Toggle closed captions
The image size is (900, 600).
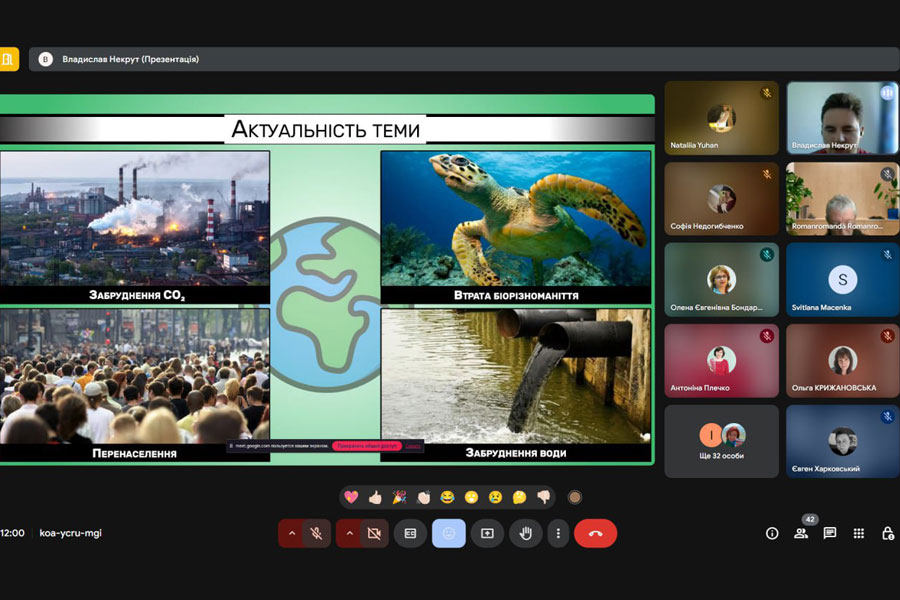pyautogui.click(x=410, y=533)
